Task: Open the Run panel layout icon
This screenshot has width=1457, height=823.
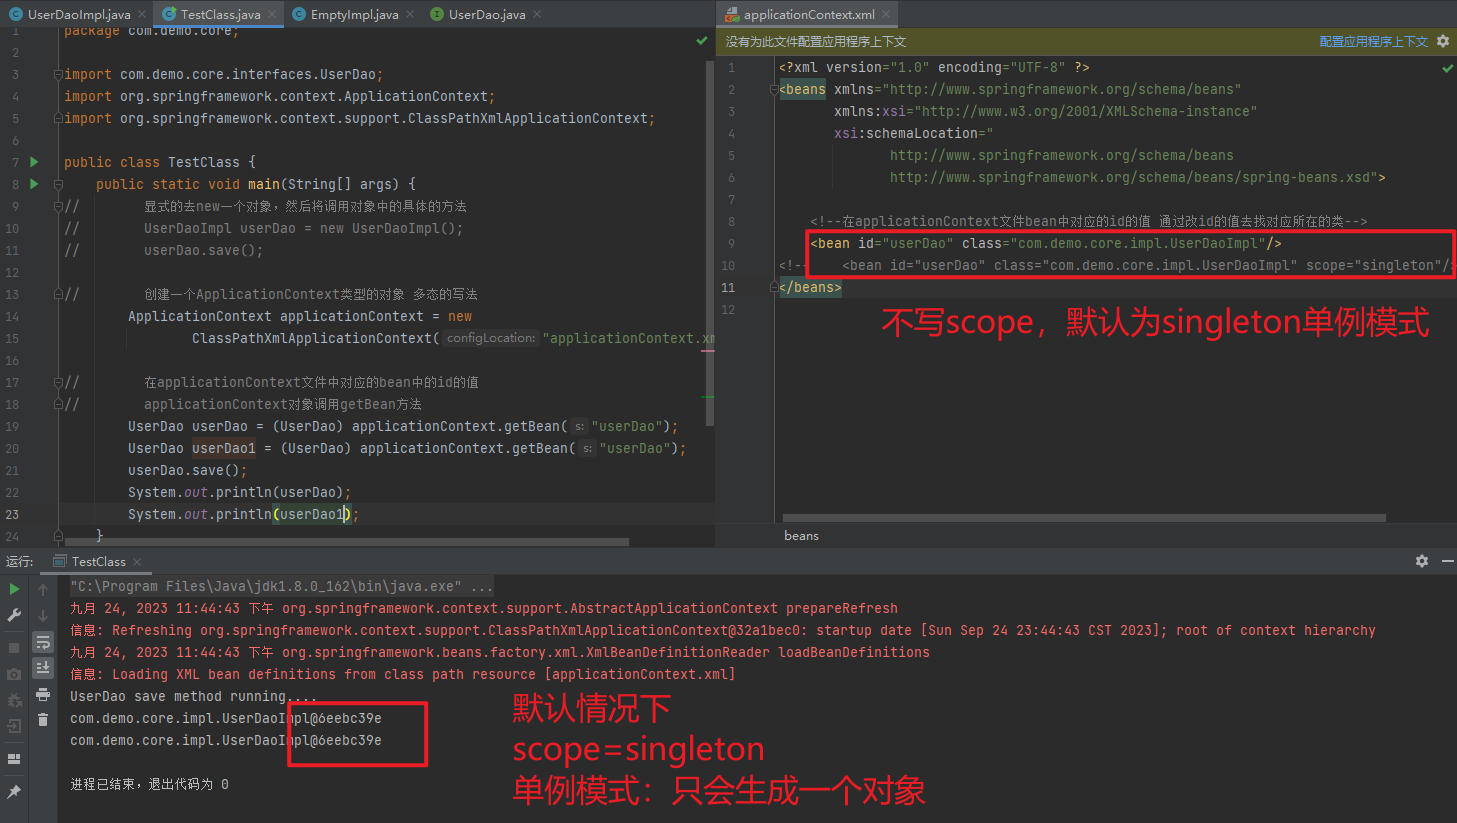Action: pyautogui.click(x=14, y=759)
